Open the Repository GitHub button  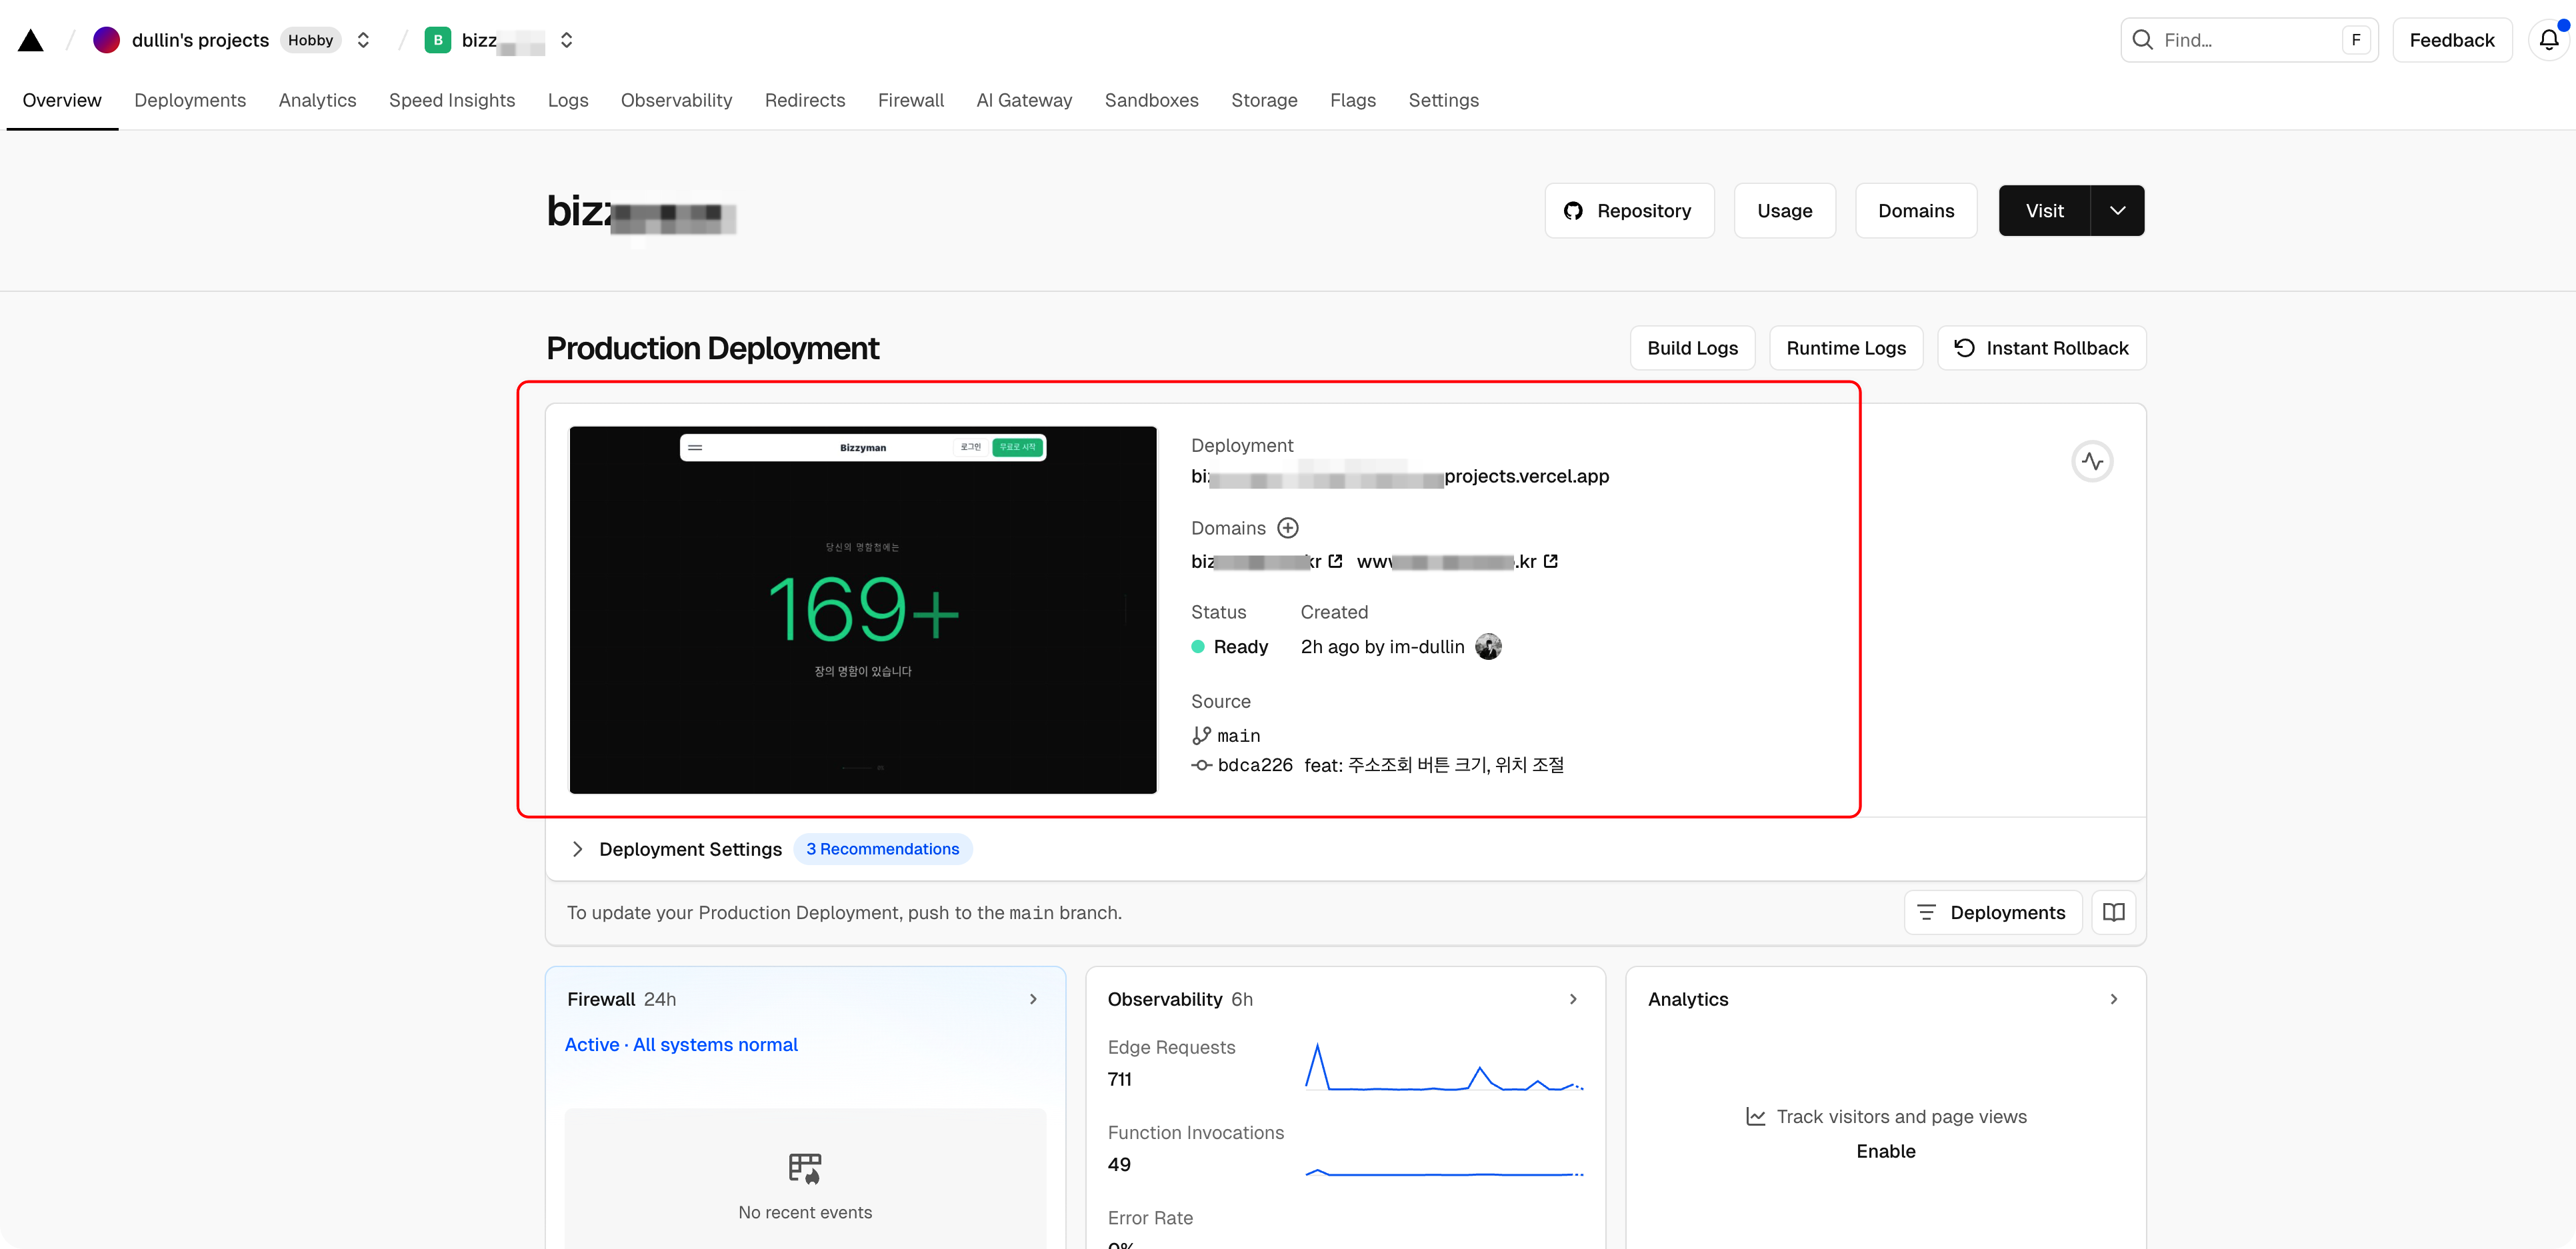coord(1629,211)
